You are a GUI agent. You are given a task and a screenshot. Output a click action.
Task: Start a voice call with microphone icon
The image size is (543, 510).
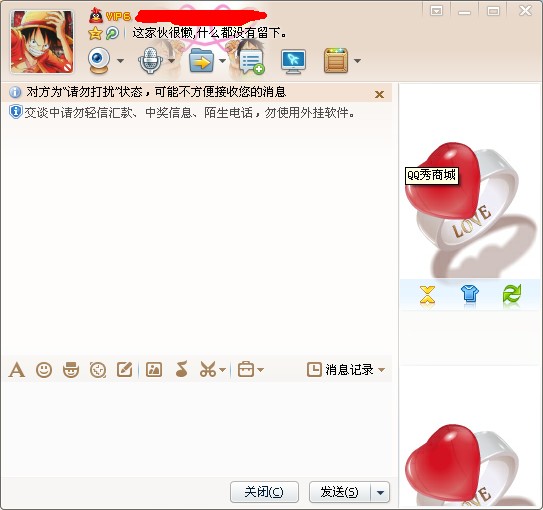click(x=150, y=60)
